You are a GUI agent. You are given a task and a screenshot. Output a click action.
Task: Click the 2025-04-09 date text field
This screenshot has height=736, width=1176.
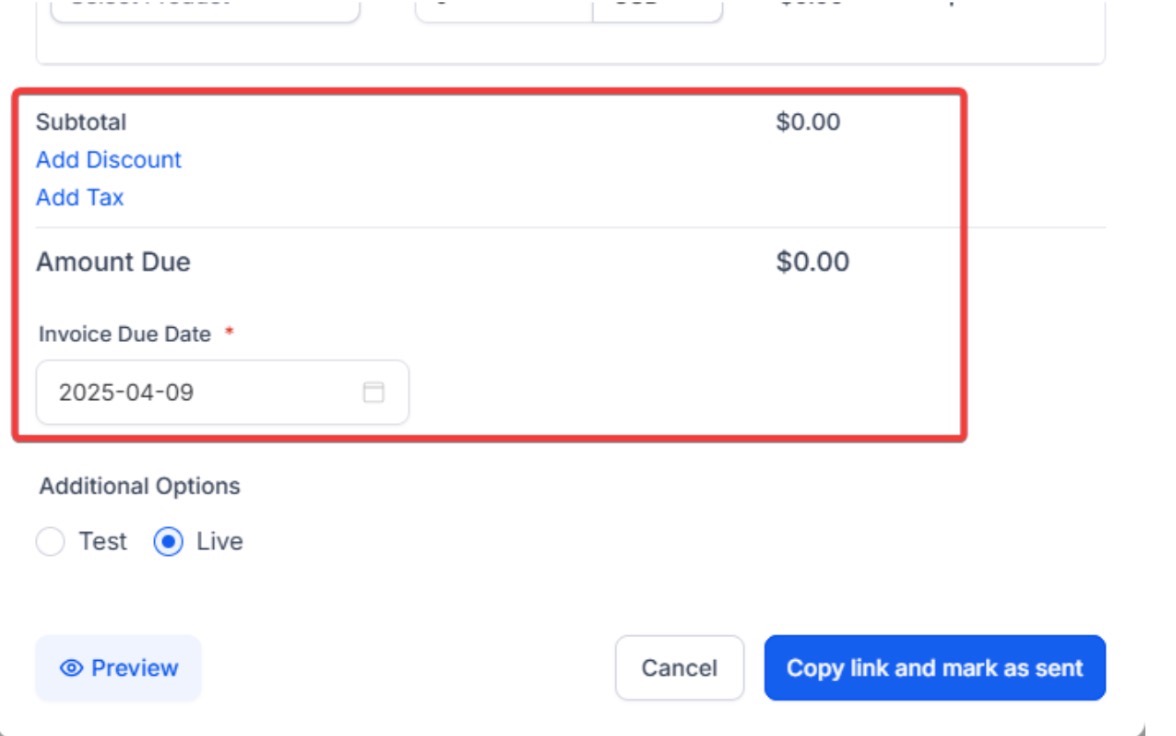click(200, 392)
